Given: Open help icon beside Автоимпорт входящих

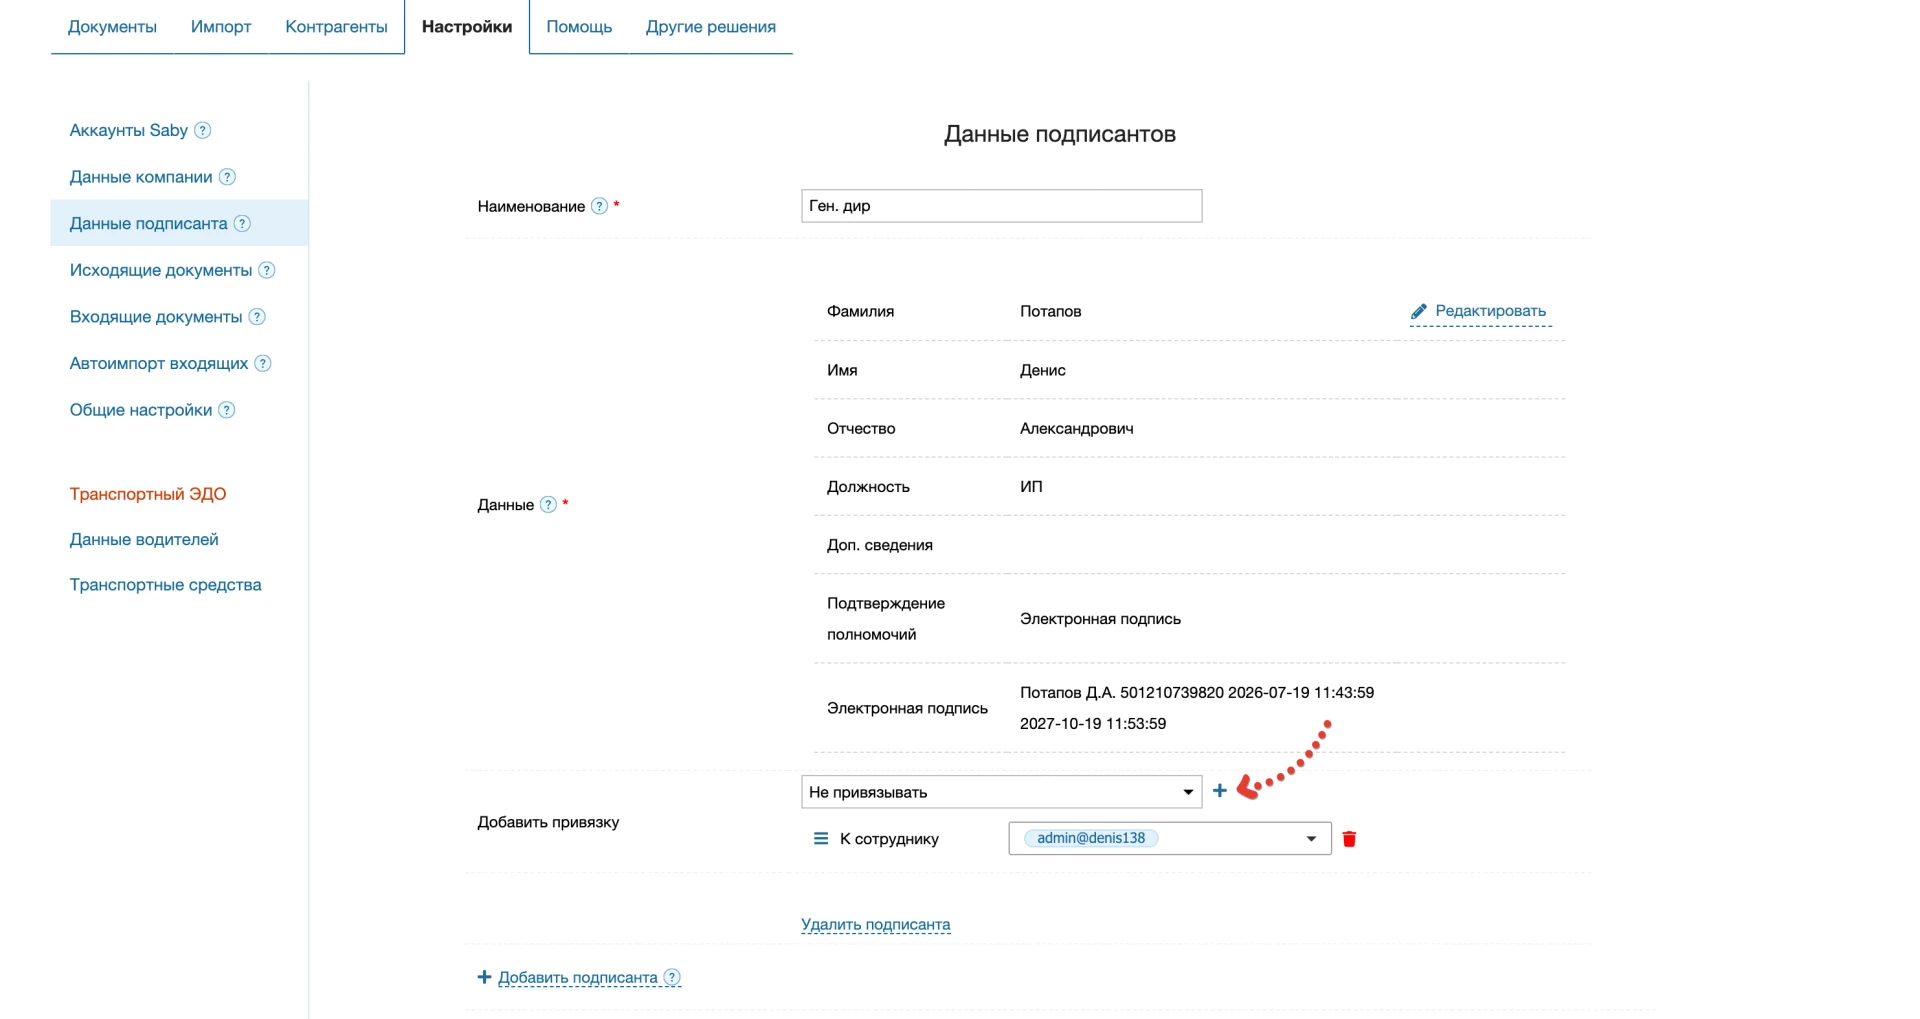Looking at the screenshot, I should (263, 363).
